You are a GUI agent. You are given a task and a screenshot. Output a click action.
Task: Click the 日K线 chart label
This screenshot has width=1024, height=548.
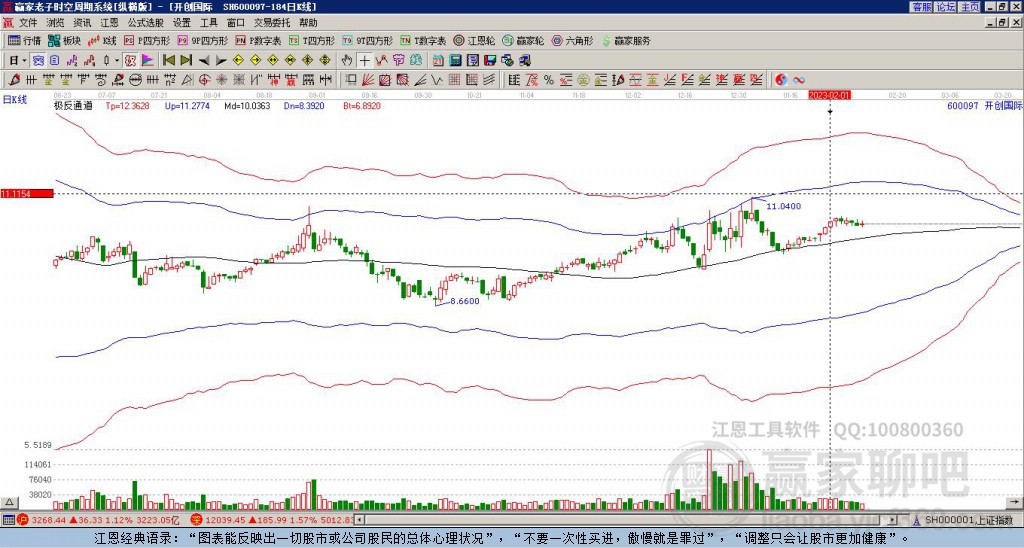(16, 99)
